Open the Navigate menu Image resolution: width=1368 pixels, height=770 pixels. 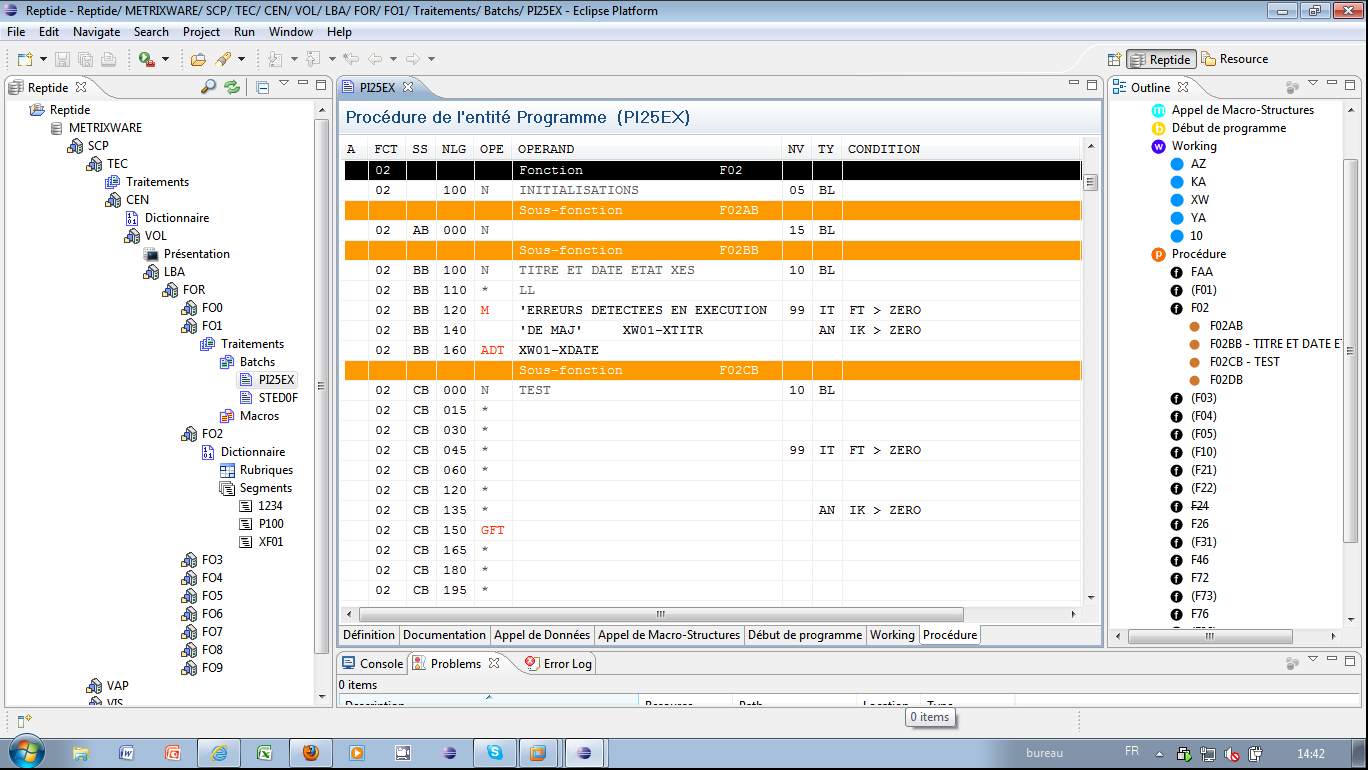pos(96,32)
